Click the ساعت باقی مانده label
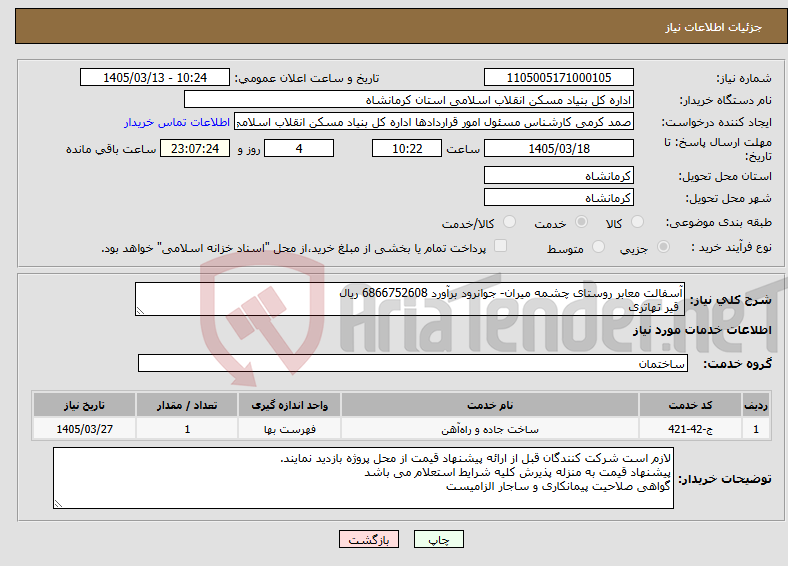The width and height of the screenshot is (788, 566). pos(111,149)
